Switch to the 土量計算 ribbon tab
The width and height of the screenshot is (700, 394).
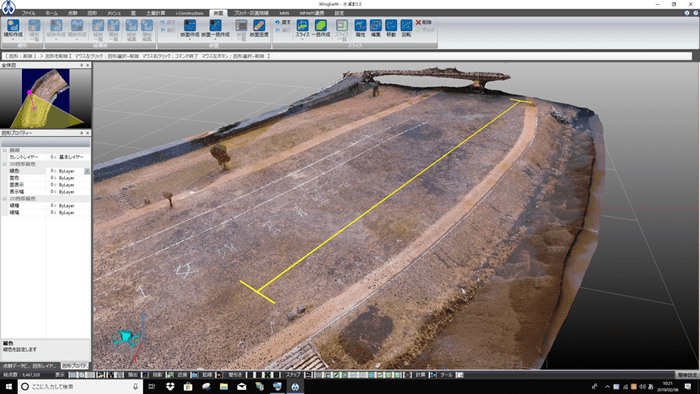pyautogui.click(x=155, y=13)
